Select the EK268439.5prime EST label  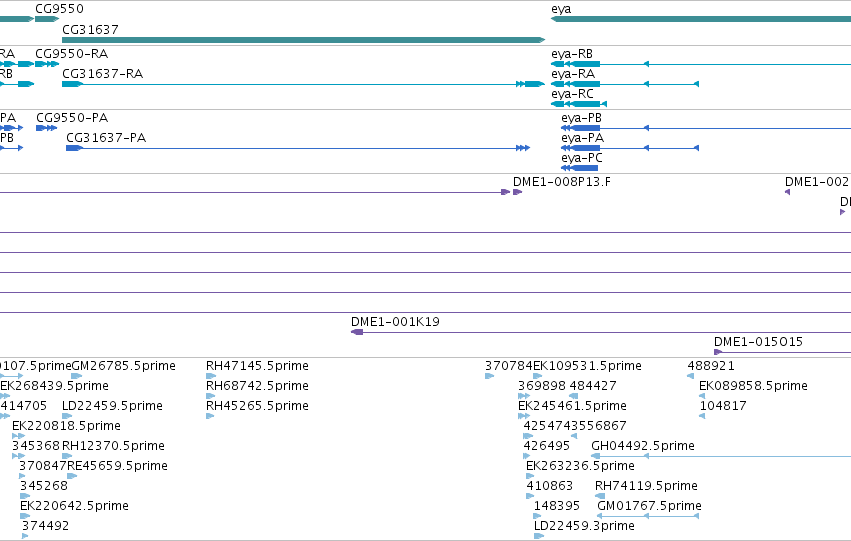tap(54, 386)
